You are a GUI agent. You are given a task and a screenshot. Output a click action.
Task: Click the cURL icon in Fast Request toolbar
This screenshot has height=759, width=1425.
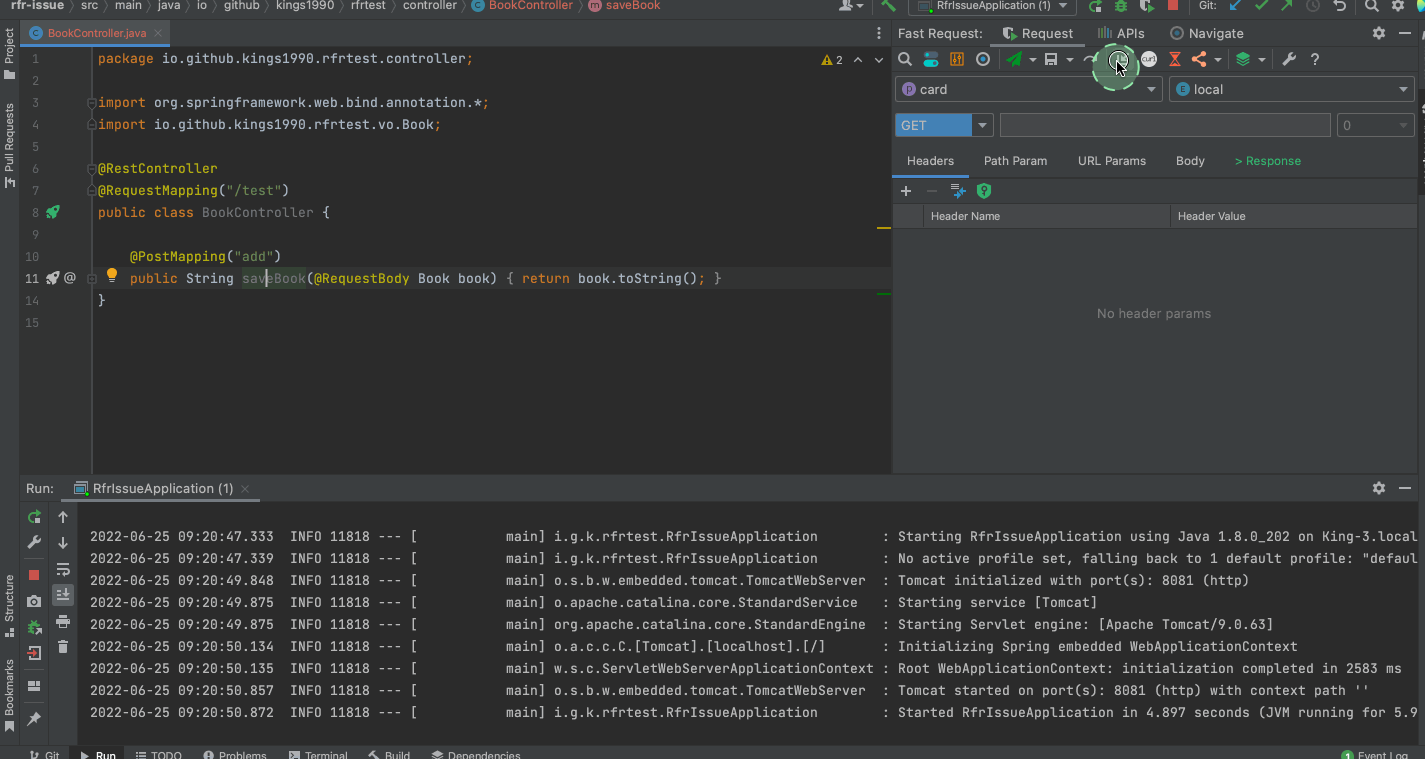pyautogui.click(x=1149, y=60)
